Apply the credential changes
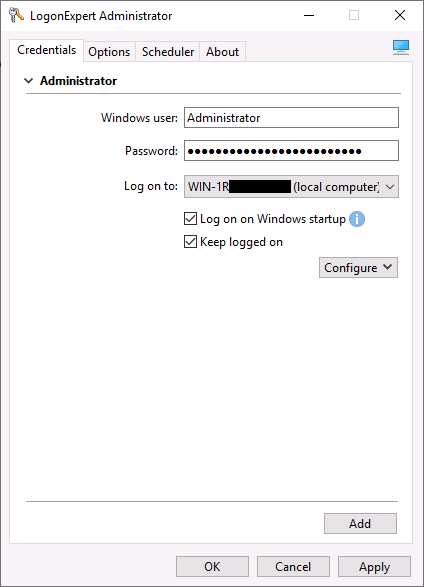The width and height of the screenshot is (424, 587). [x=374, y=566]
